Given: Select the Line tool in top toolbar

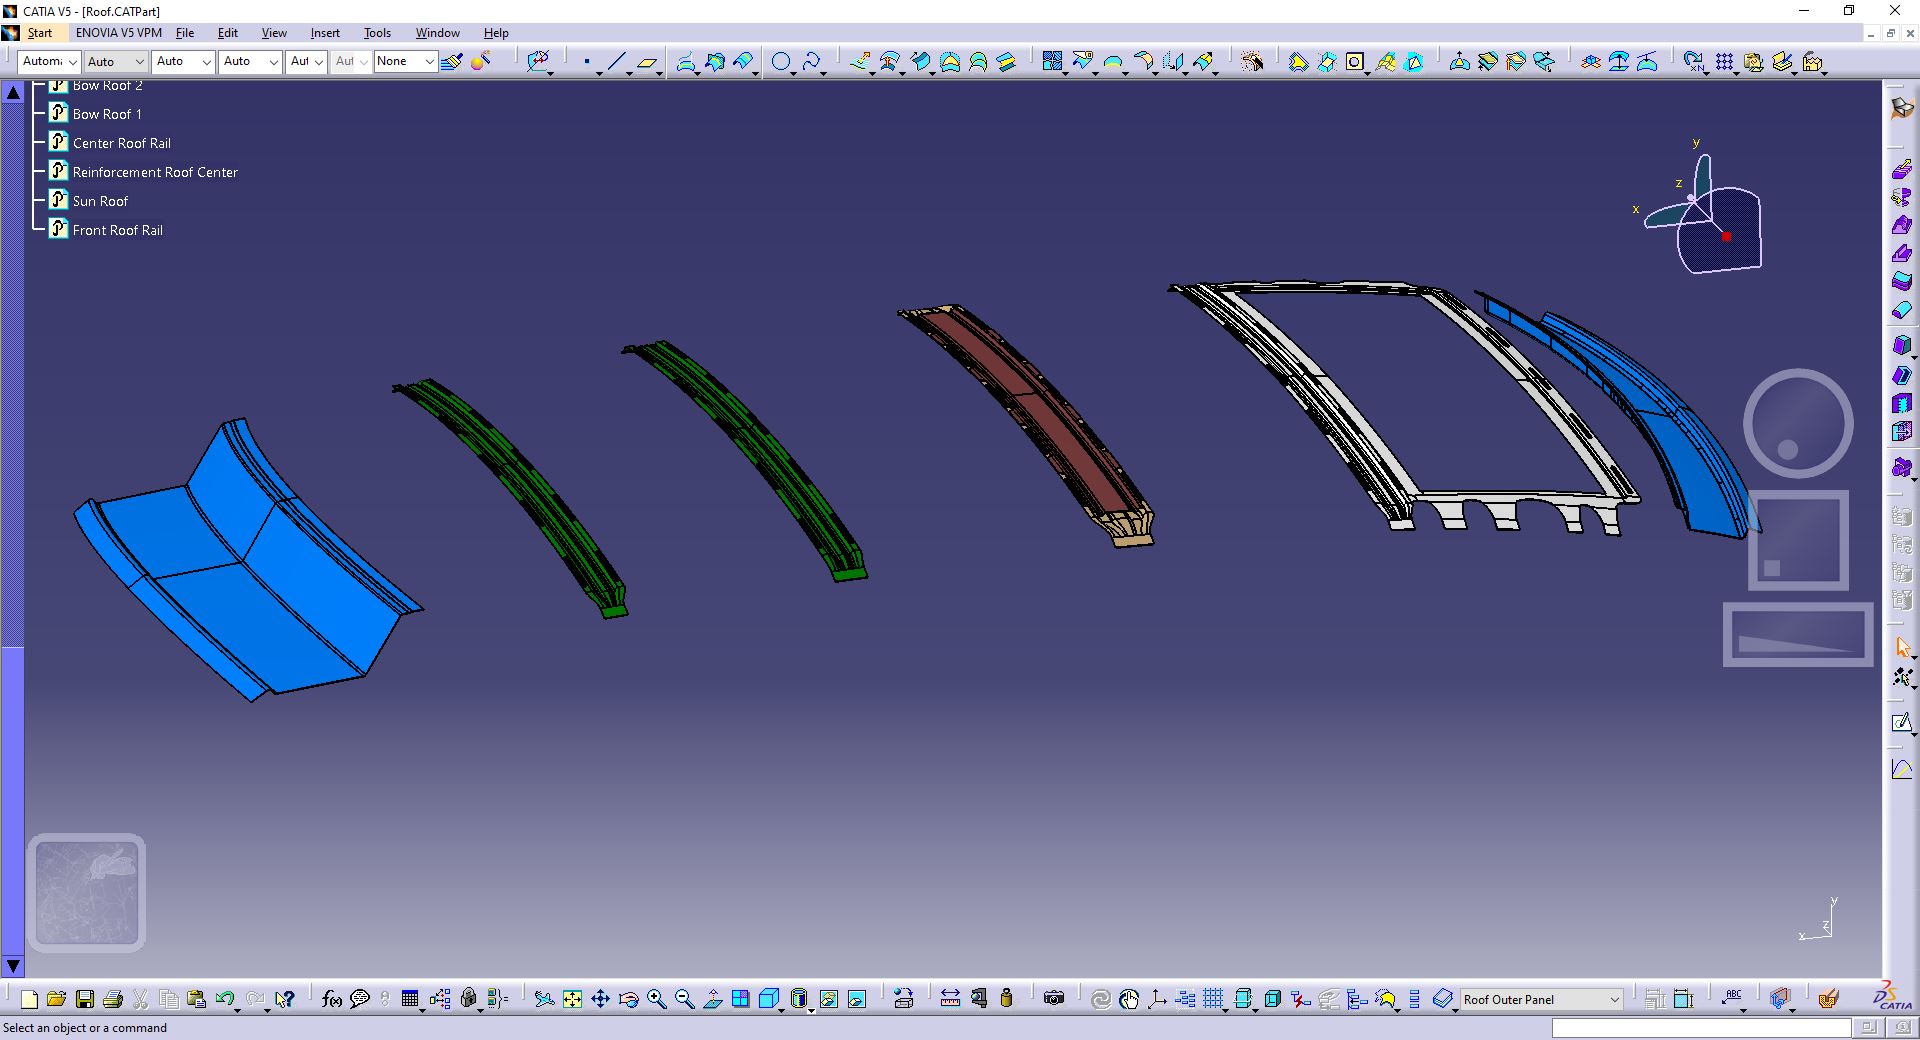Looking at the screenshot, I should [616, 62].
